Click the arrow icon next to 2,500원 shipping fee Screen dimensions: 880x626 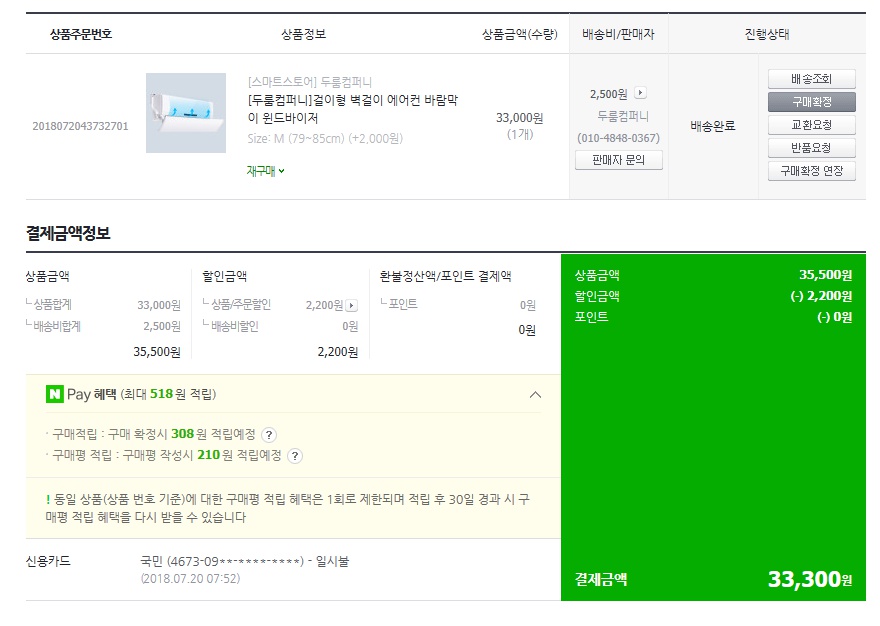(x=640, y=93)
